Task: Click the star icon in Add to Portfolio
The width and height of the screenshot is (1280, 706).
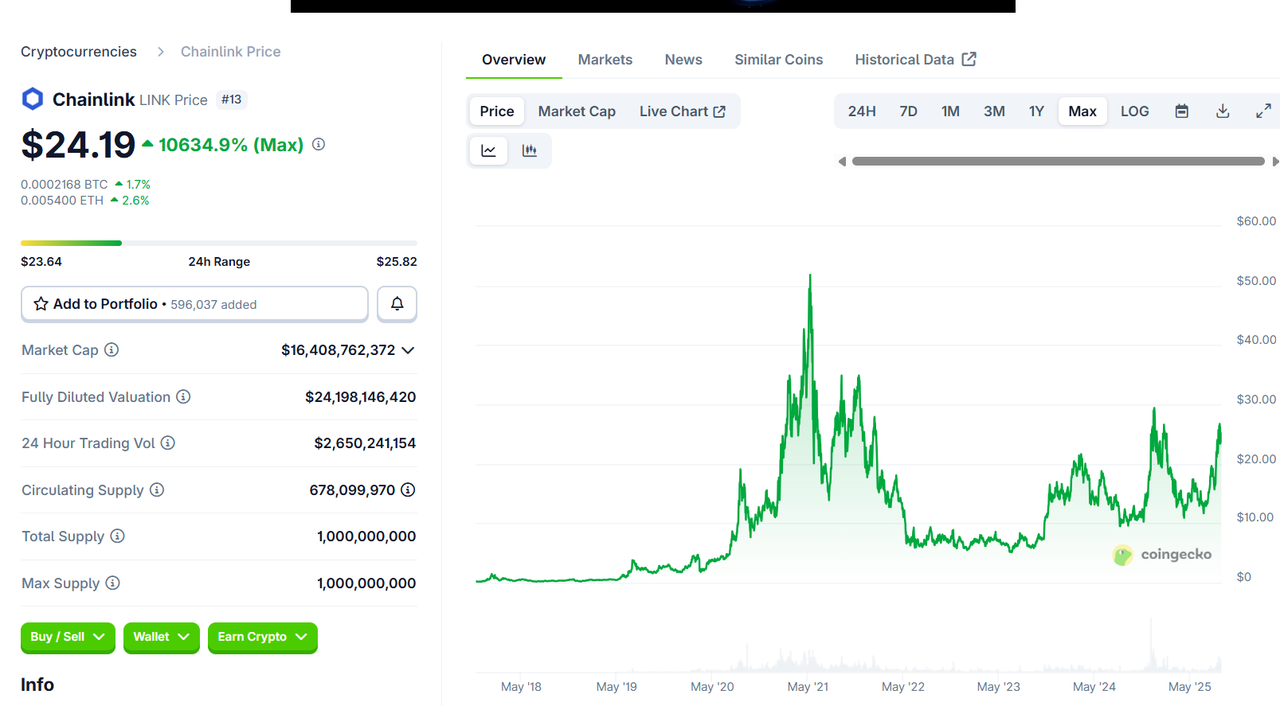Action: coord(41,304)
